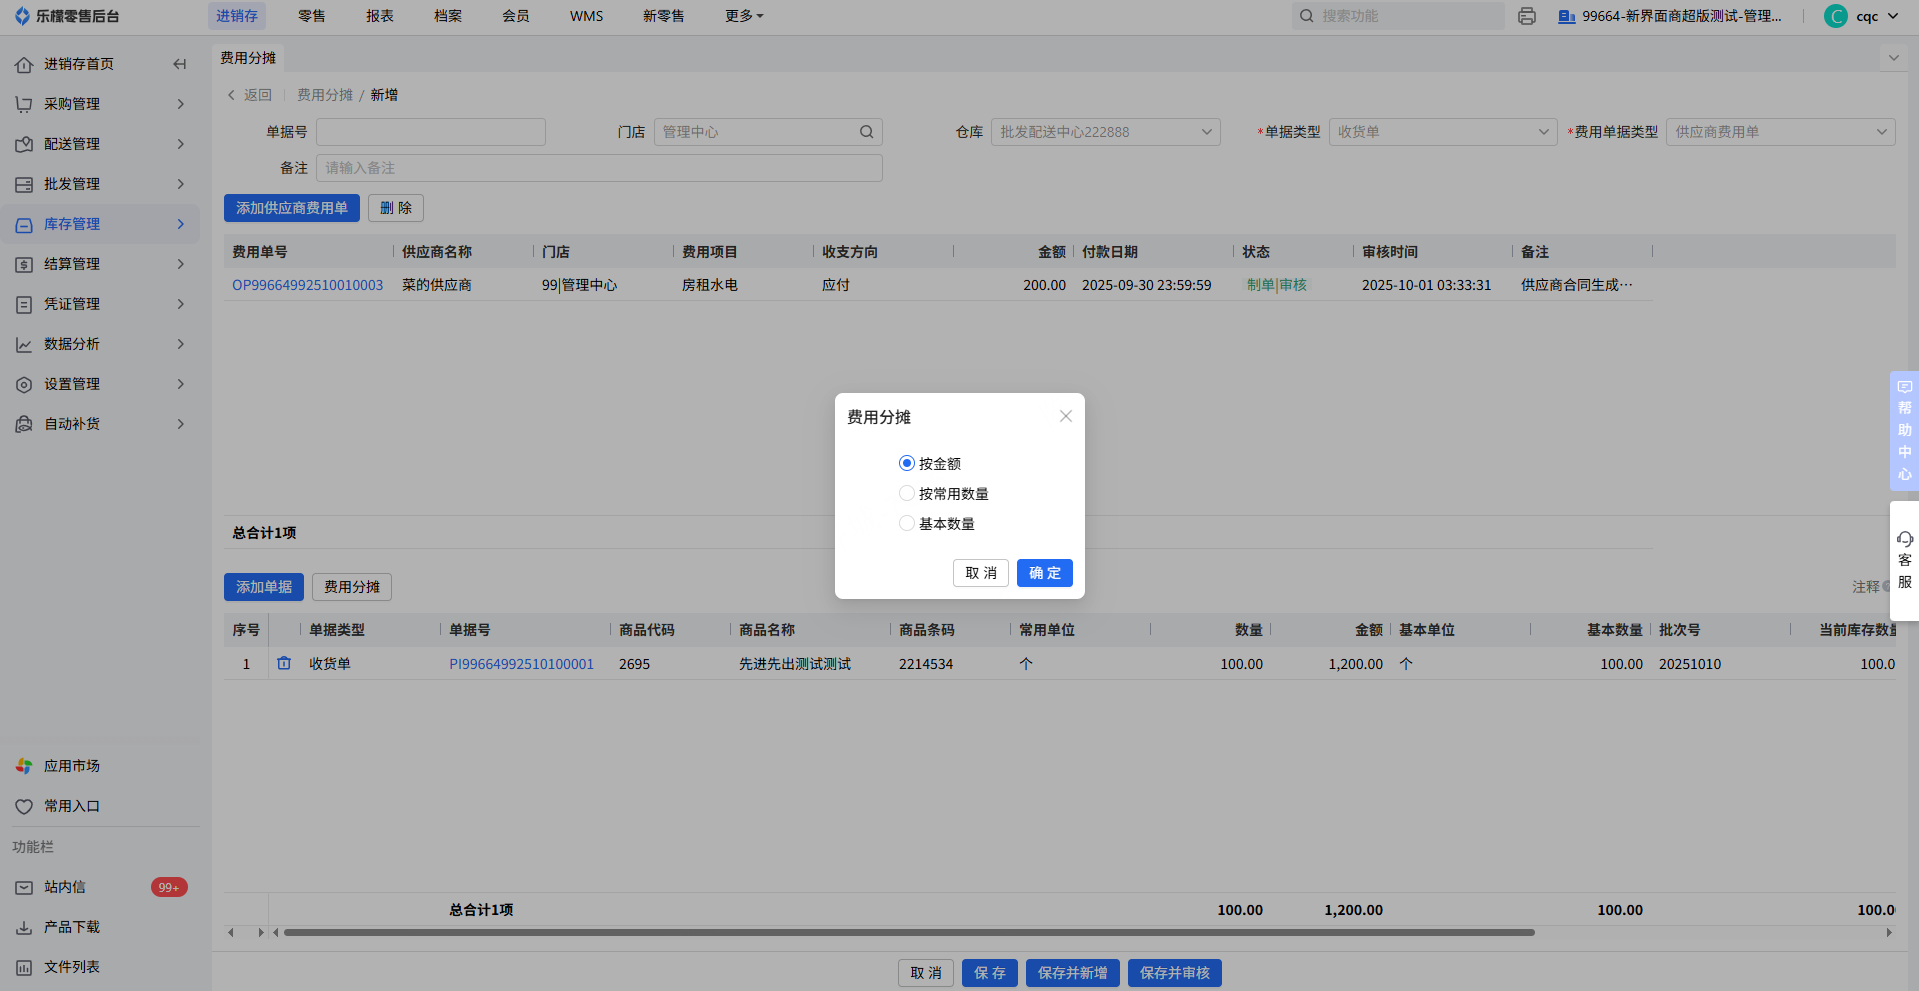Click the 配送管理 box icon

[24, 144]
